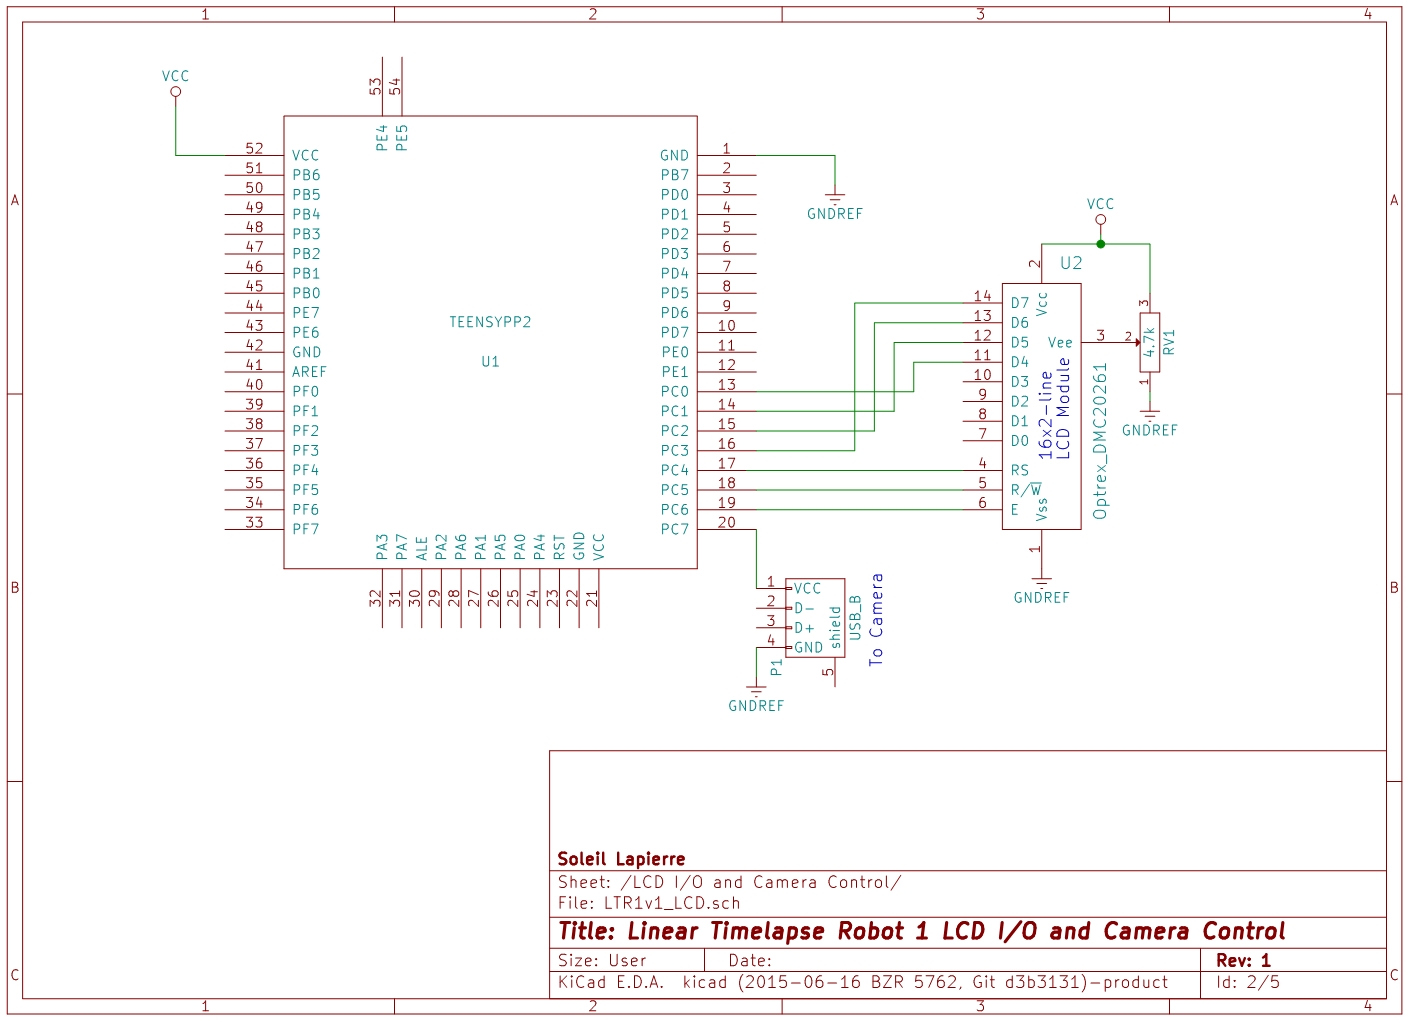The image size is (1408, 1020).
Task: Select the USB_B connector symbol P1
Action: (815, 615)
